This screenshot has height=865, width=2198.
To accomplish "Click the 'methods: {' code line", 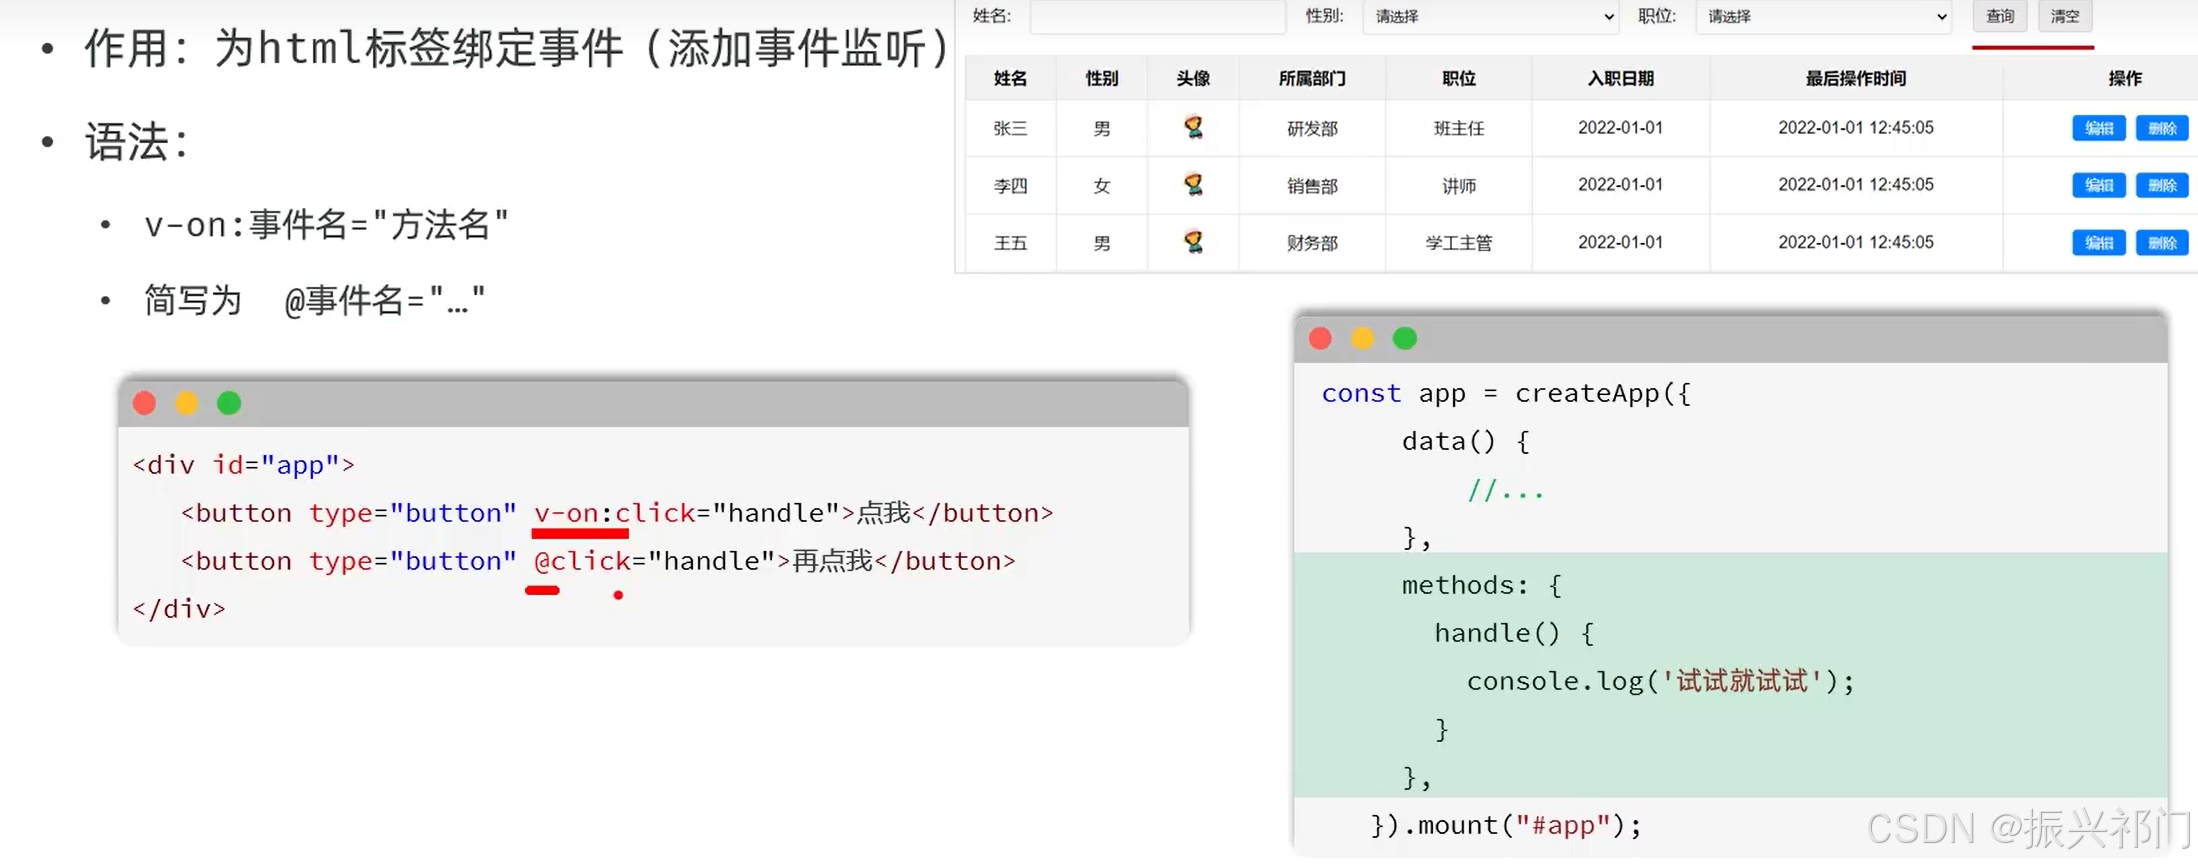I will tap(1481, 585).
